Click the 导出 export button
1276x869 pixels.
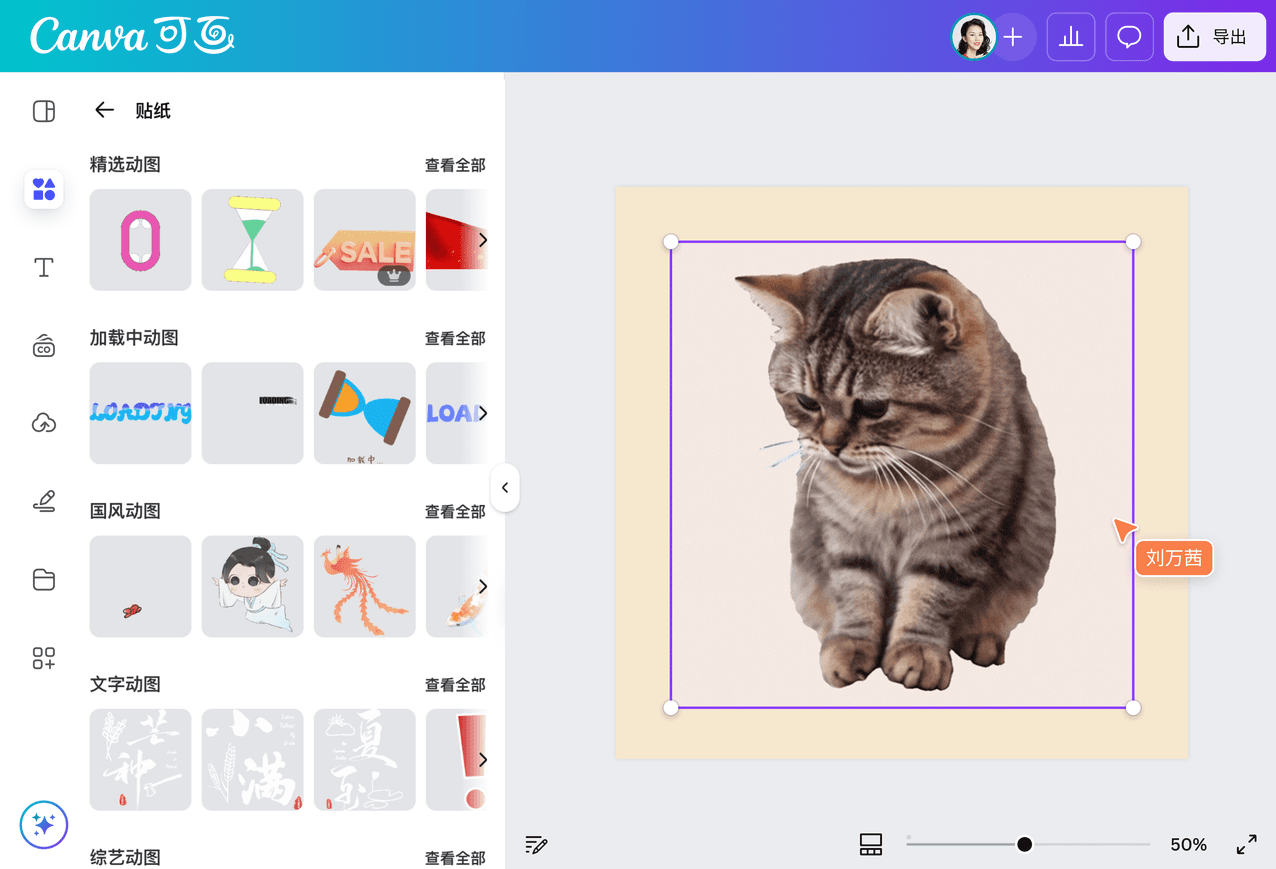click(1214, 36)
